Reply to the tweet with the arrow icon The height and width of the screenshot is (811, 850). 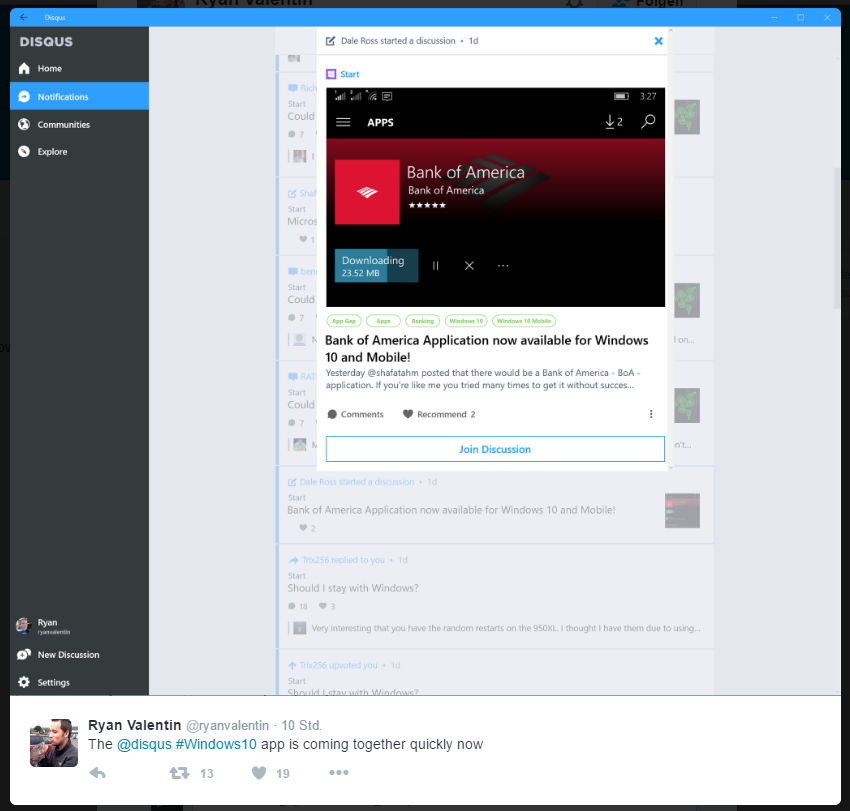(x=98, y=773)
